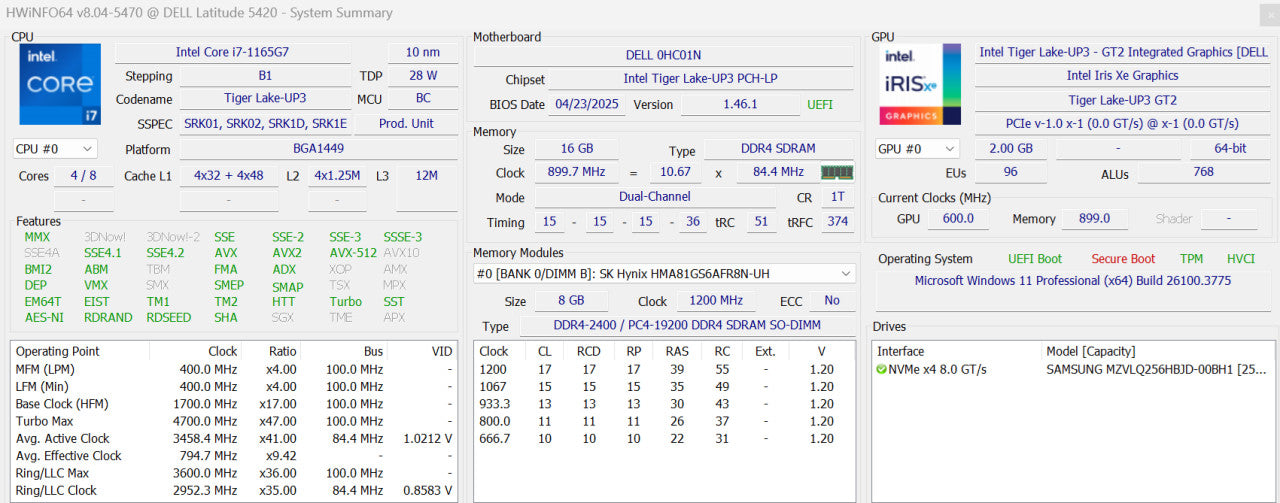Click the 10 nm process field
Screen dimensions: 1280x503
[423, 52]
